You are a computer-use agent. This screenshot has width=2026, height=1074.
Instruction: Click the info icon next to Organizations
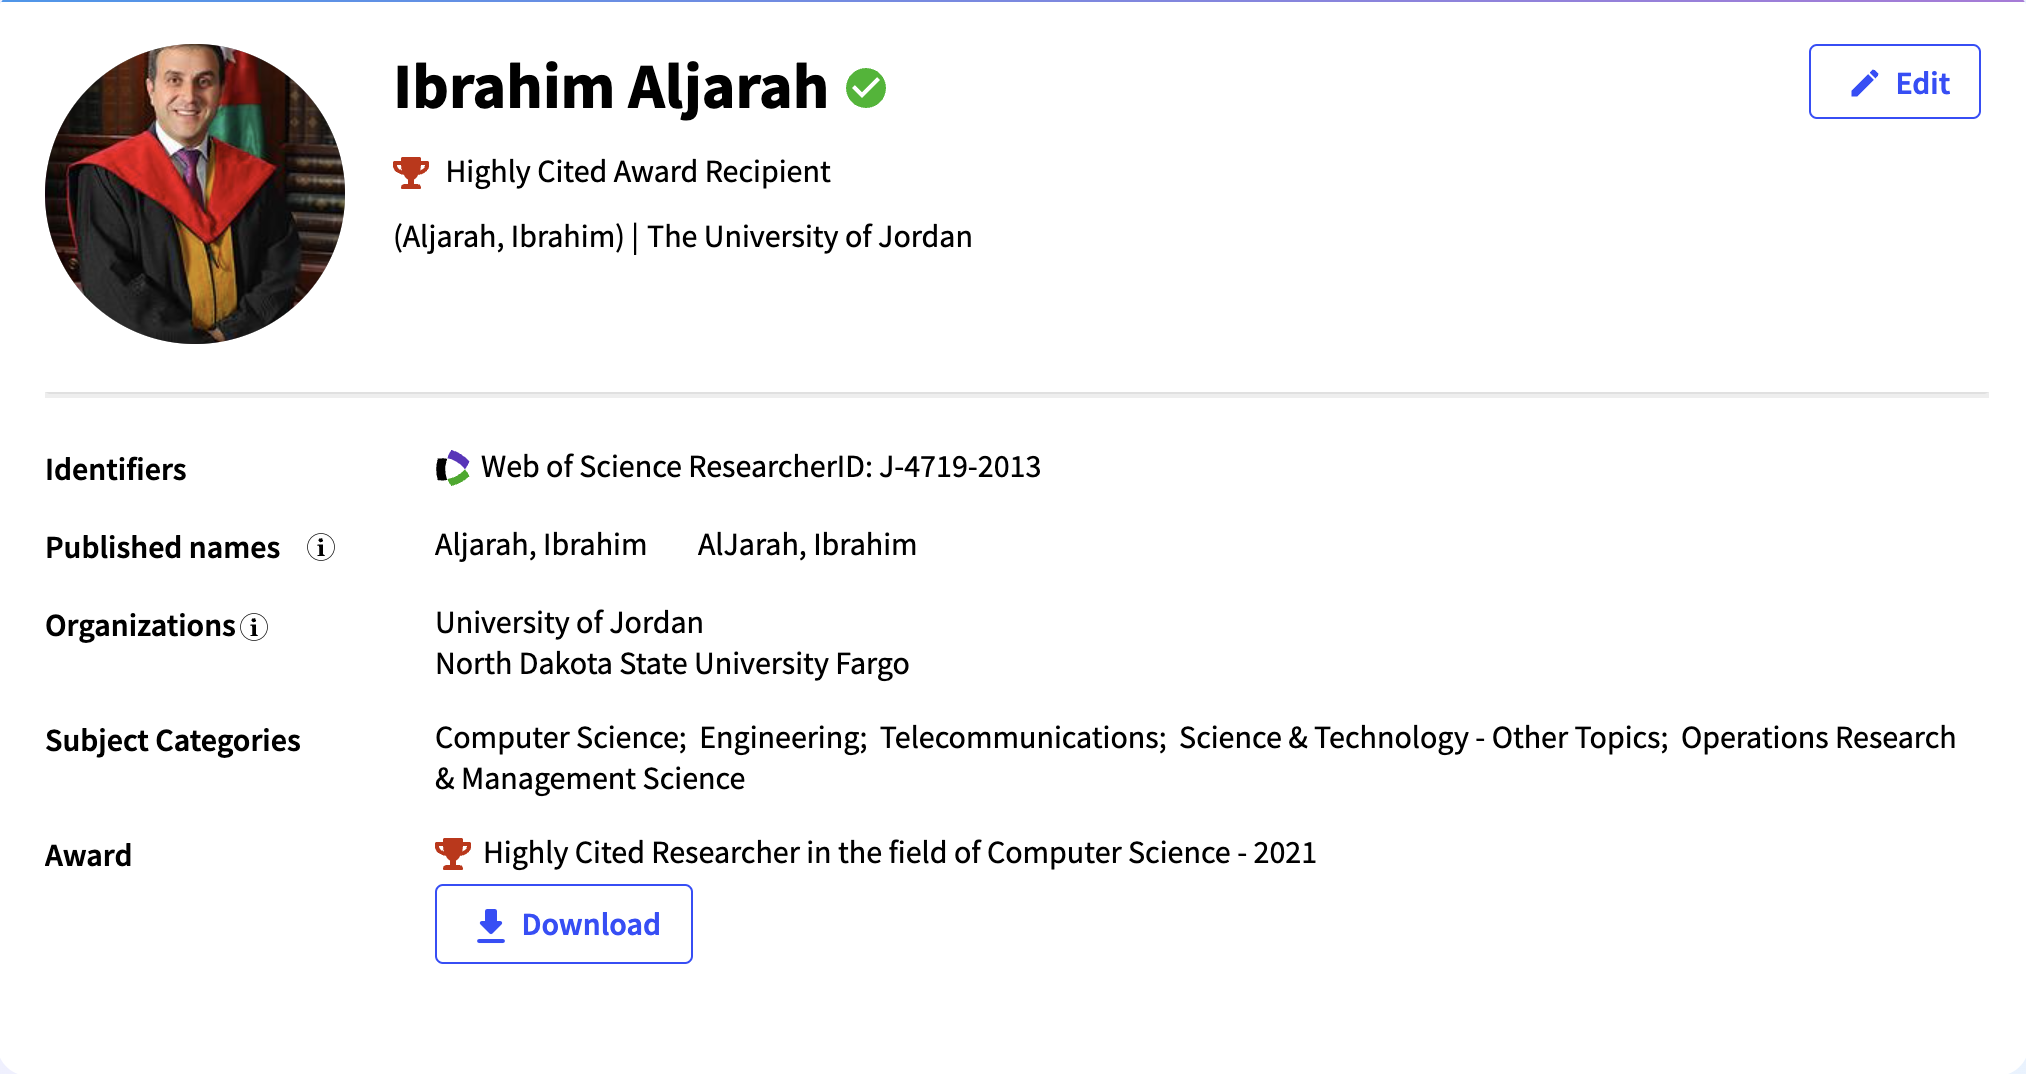pos(254,627)
